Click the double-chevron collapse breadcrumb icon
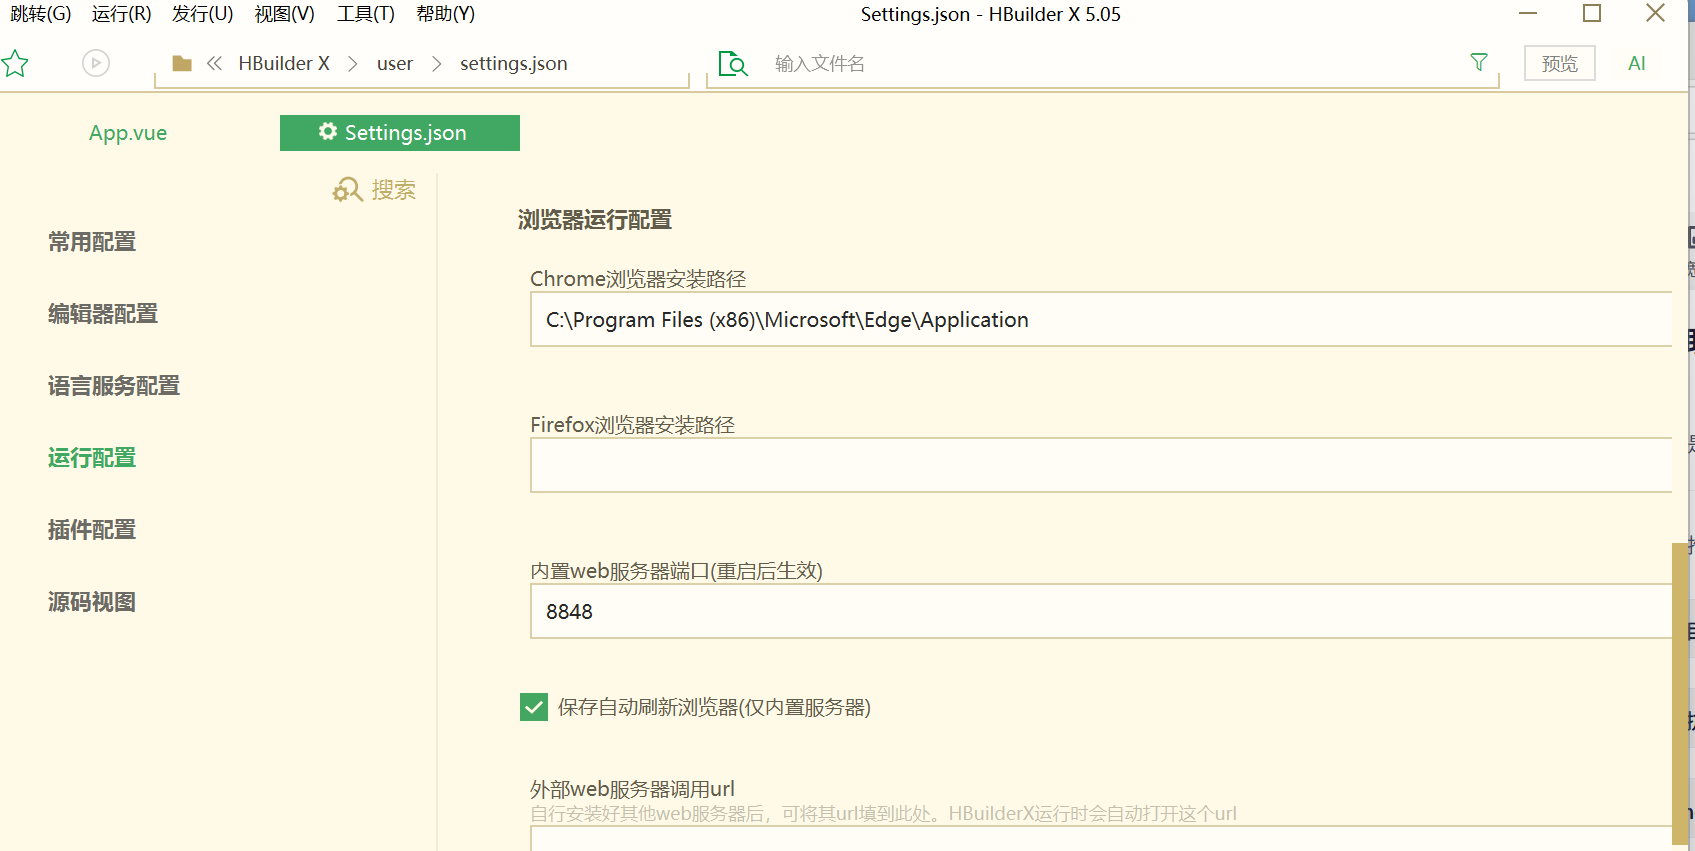 (x=214, y=63)
